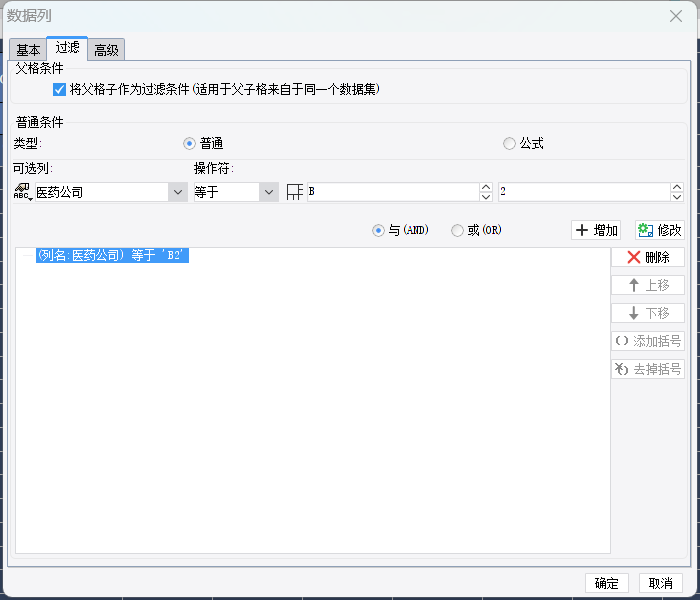
Task: Increase column letter with up arrow
Action: [486, 187]
